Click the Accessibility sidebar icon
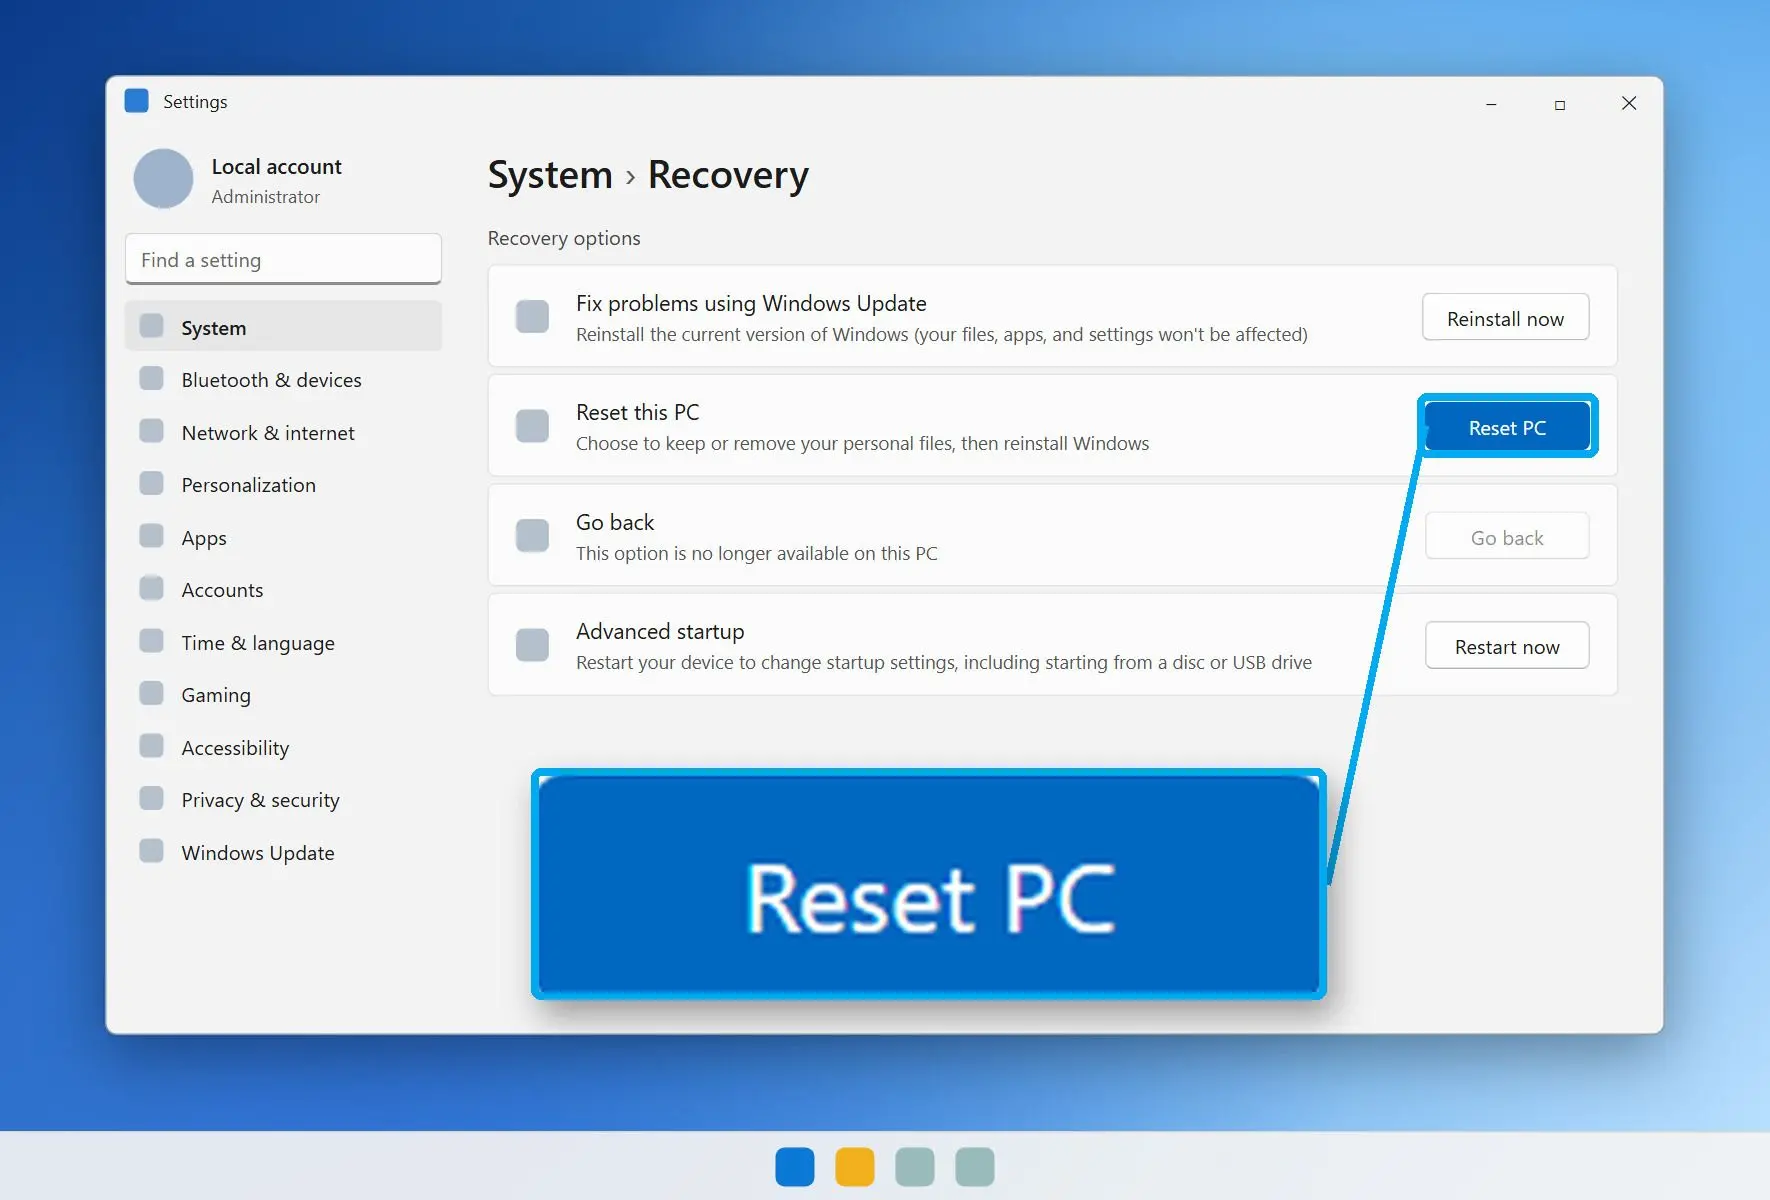Image resolution: width=1770 pixels, height=1200 pixels. click(151, 746)
